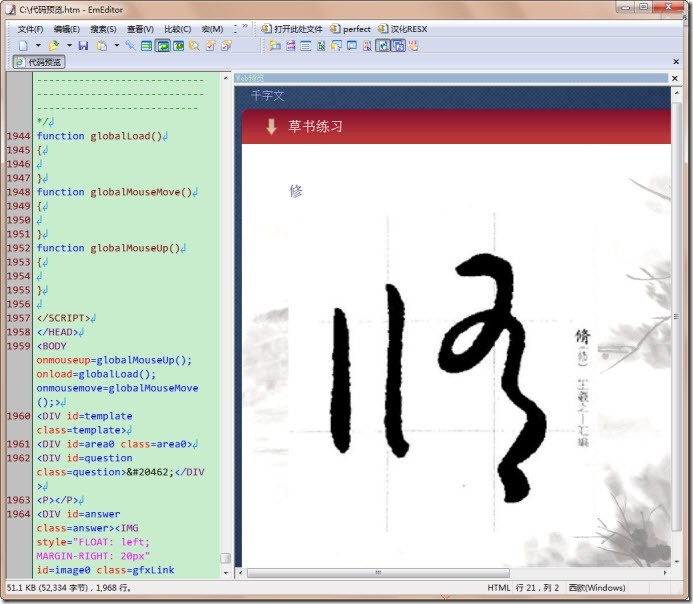Click the green spreadsheet document icon
This screenshot has height=604, width=693.
pos(321,46)
